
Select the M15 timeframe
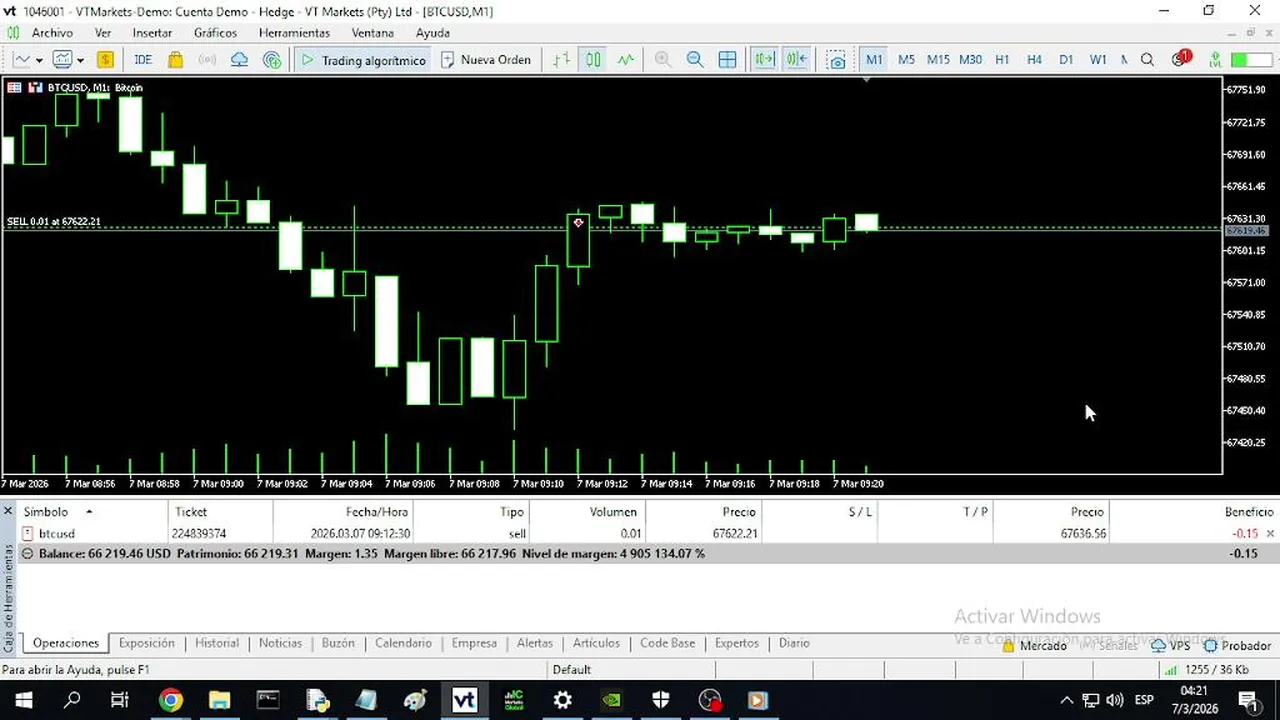tap(938, 60)
